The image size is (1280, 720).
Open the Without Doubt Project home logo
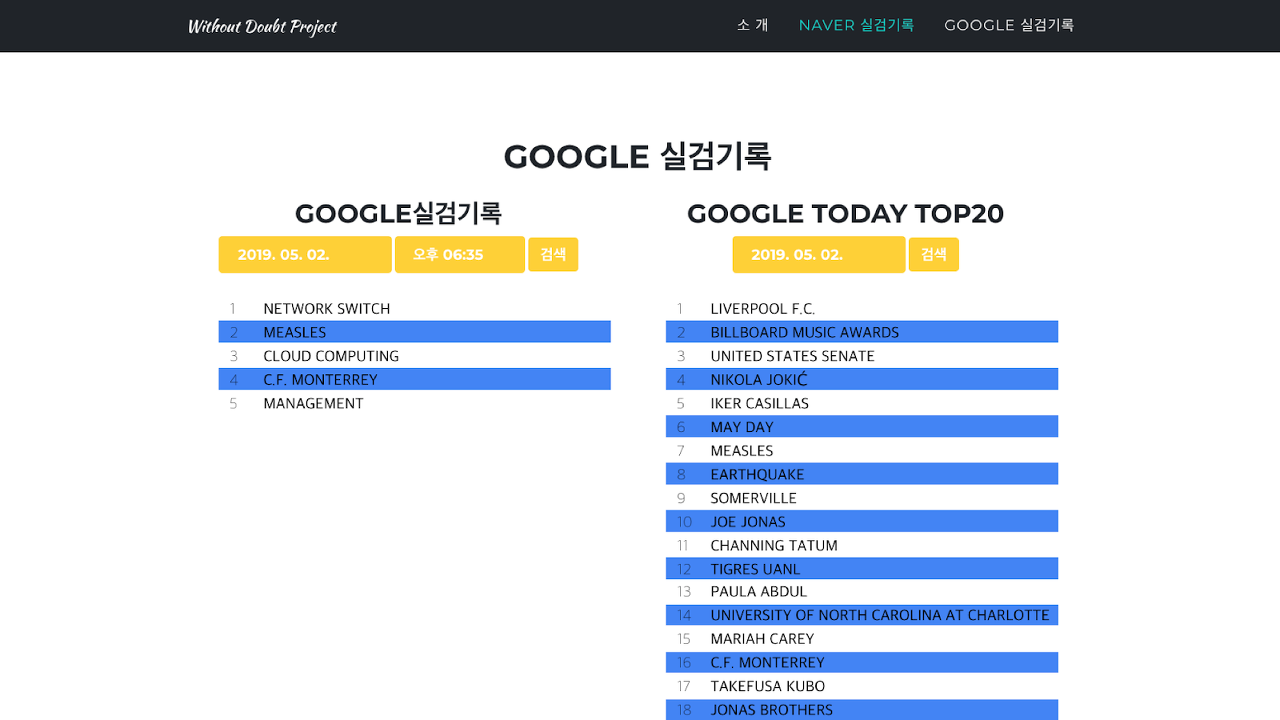pyautogui.click(x=262, y=26)
